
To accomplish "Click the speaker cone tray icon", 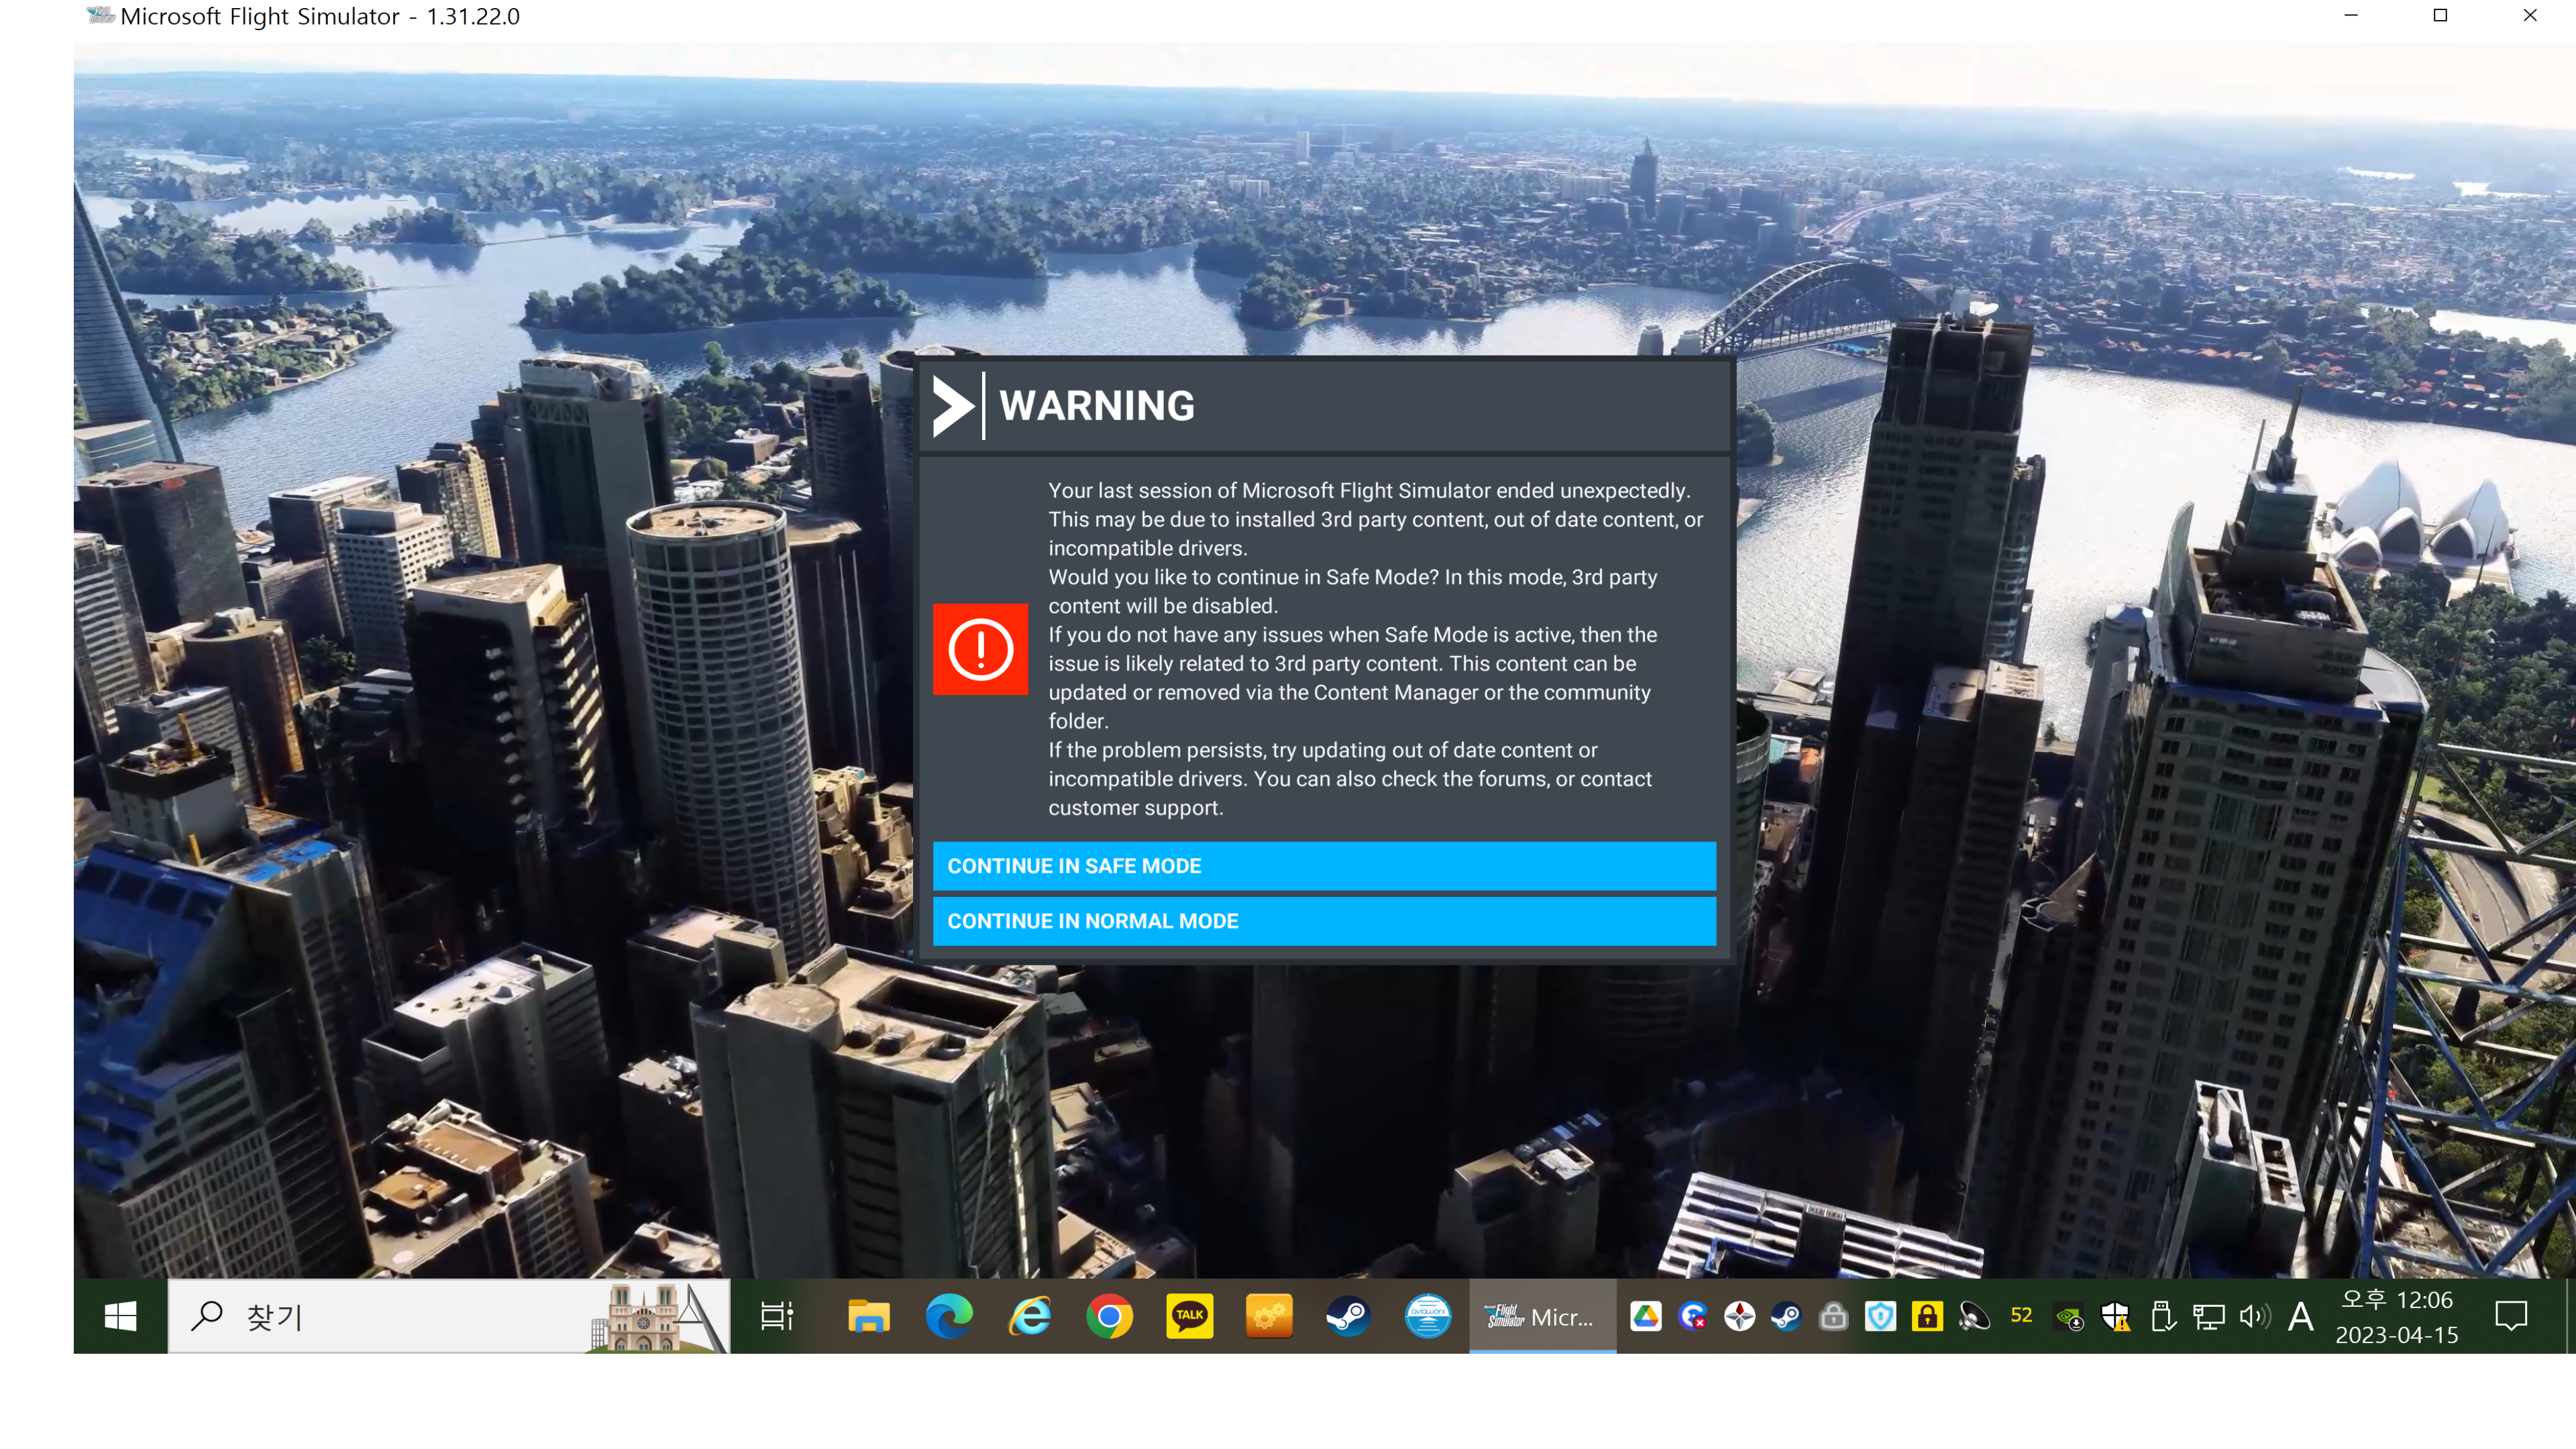I will 1974,1316.
